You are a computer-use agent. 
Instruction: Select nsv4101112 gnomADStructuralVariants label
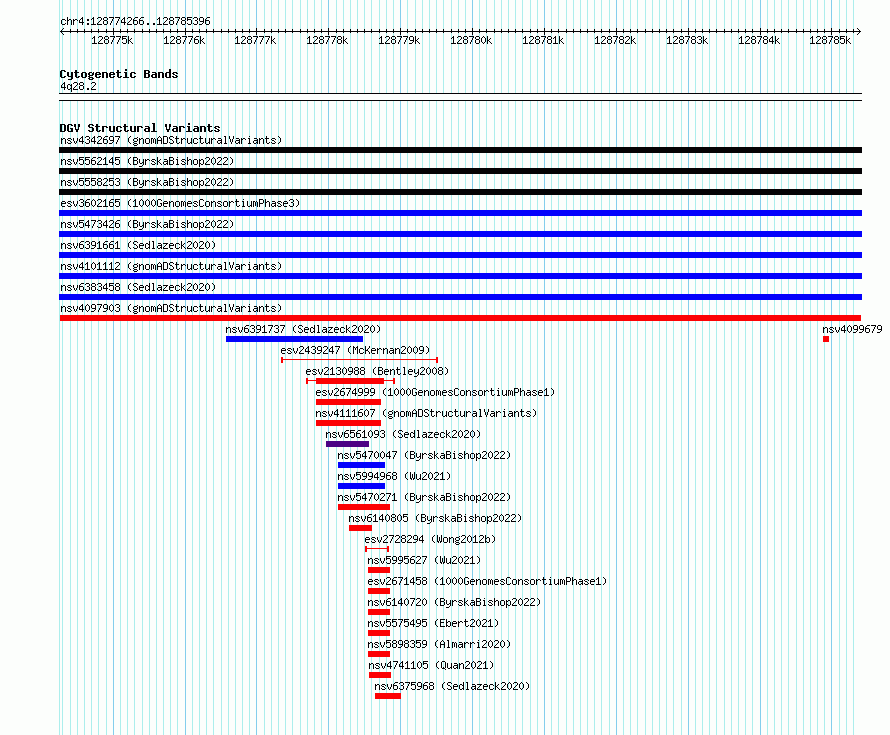click(x=171, y=266)
